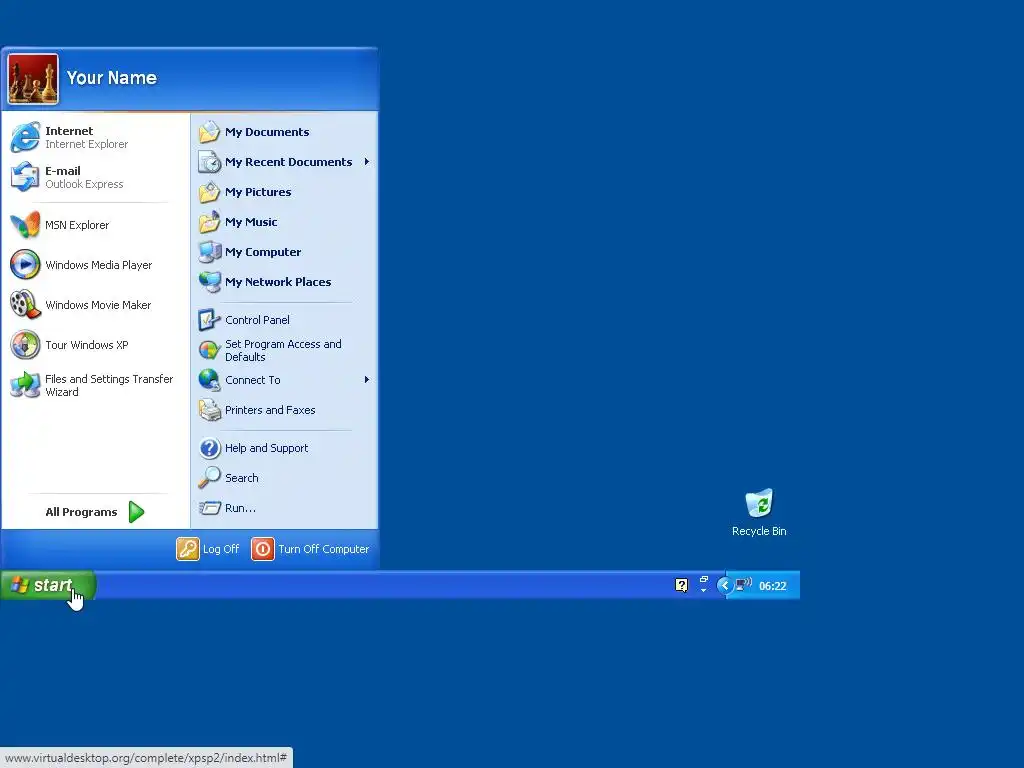The height and width of the screenshot is (768, 1024).
Task: Click the My Network Places icon
Action: [x=210, y=282]
